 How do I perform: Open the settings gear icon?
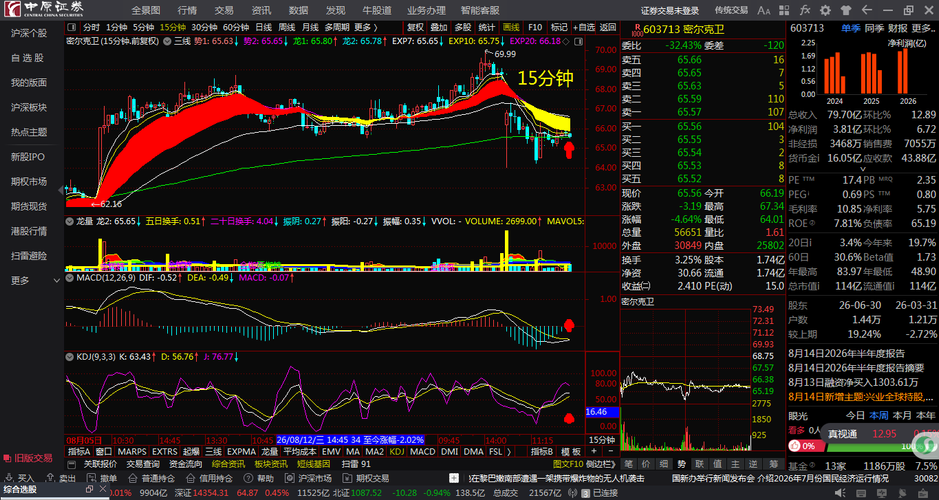click(825, 10)
